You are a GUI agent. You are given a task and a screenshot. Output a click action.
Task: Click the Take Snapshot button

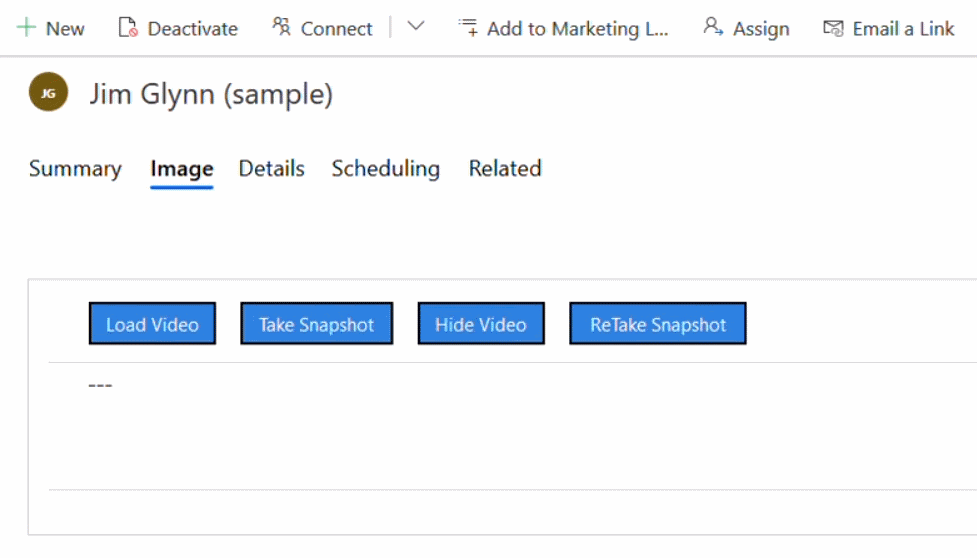(317, 324)
